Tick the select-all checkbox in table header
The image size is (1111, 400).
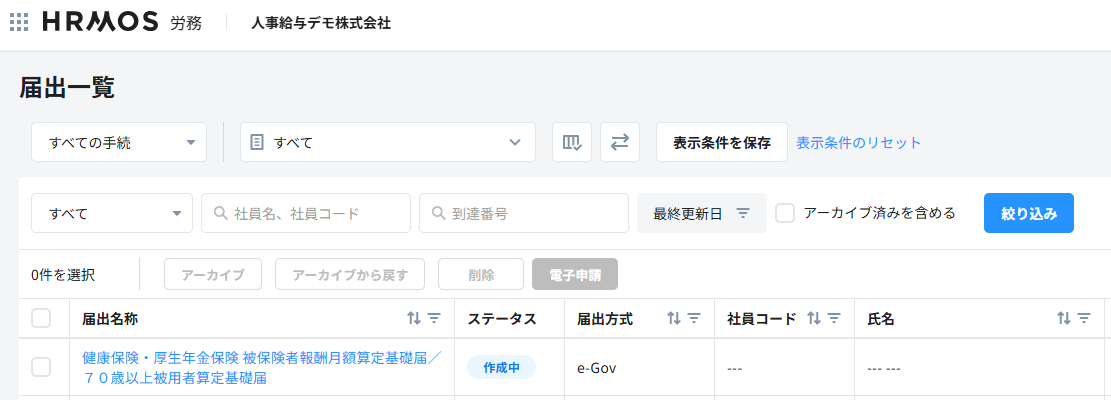(41, 318)
